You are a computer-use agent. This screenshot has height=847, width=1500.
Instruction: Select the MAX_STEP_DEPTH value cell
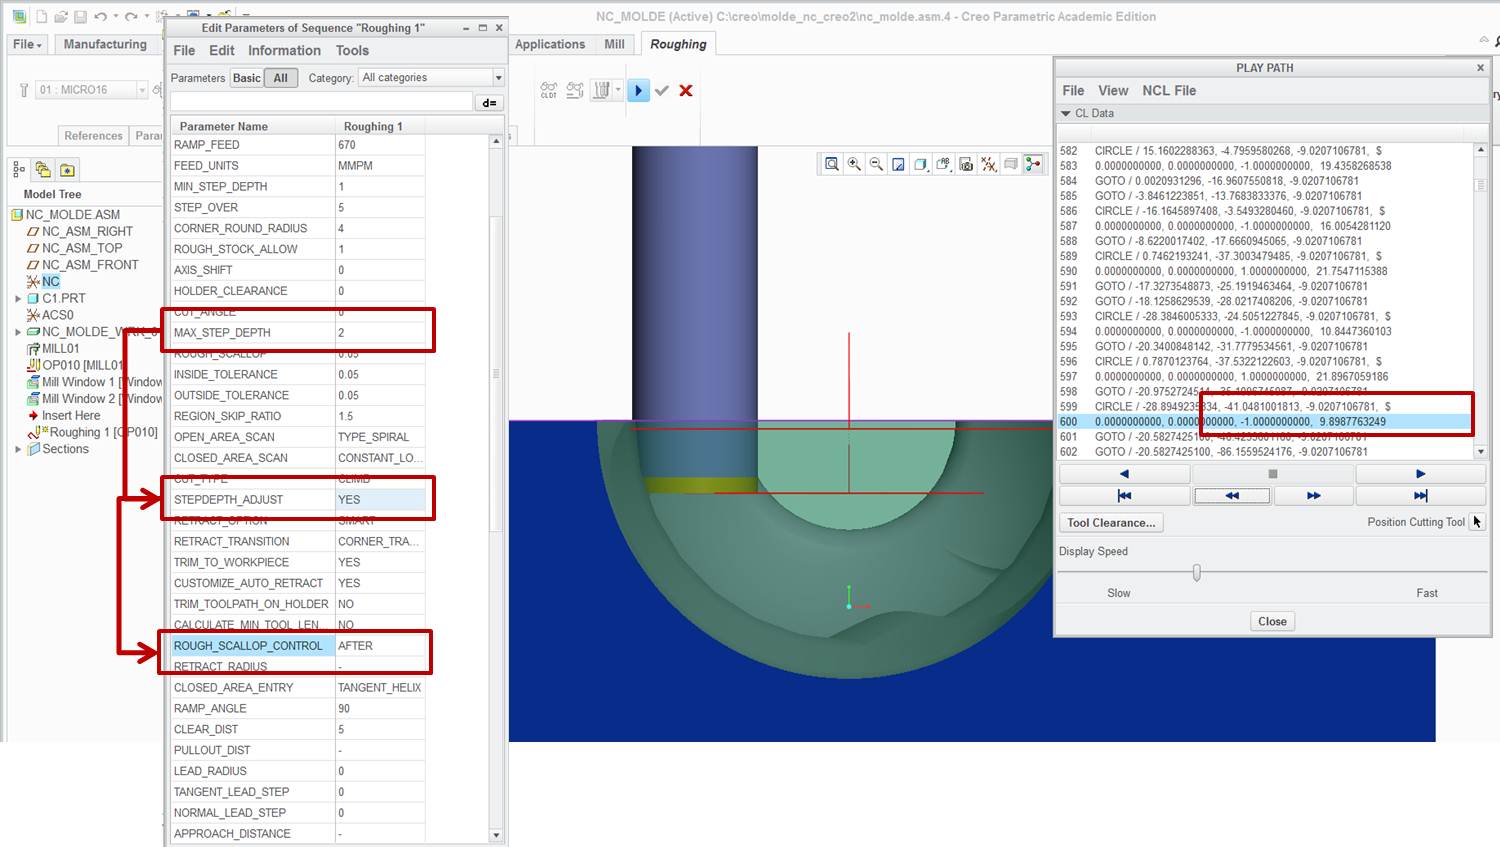pyautogui.click(x=380, y=332)
